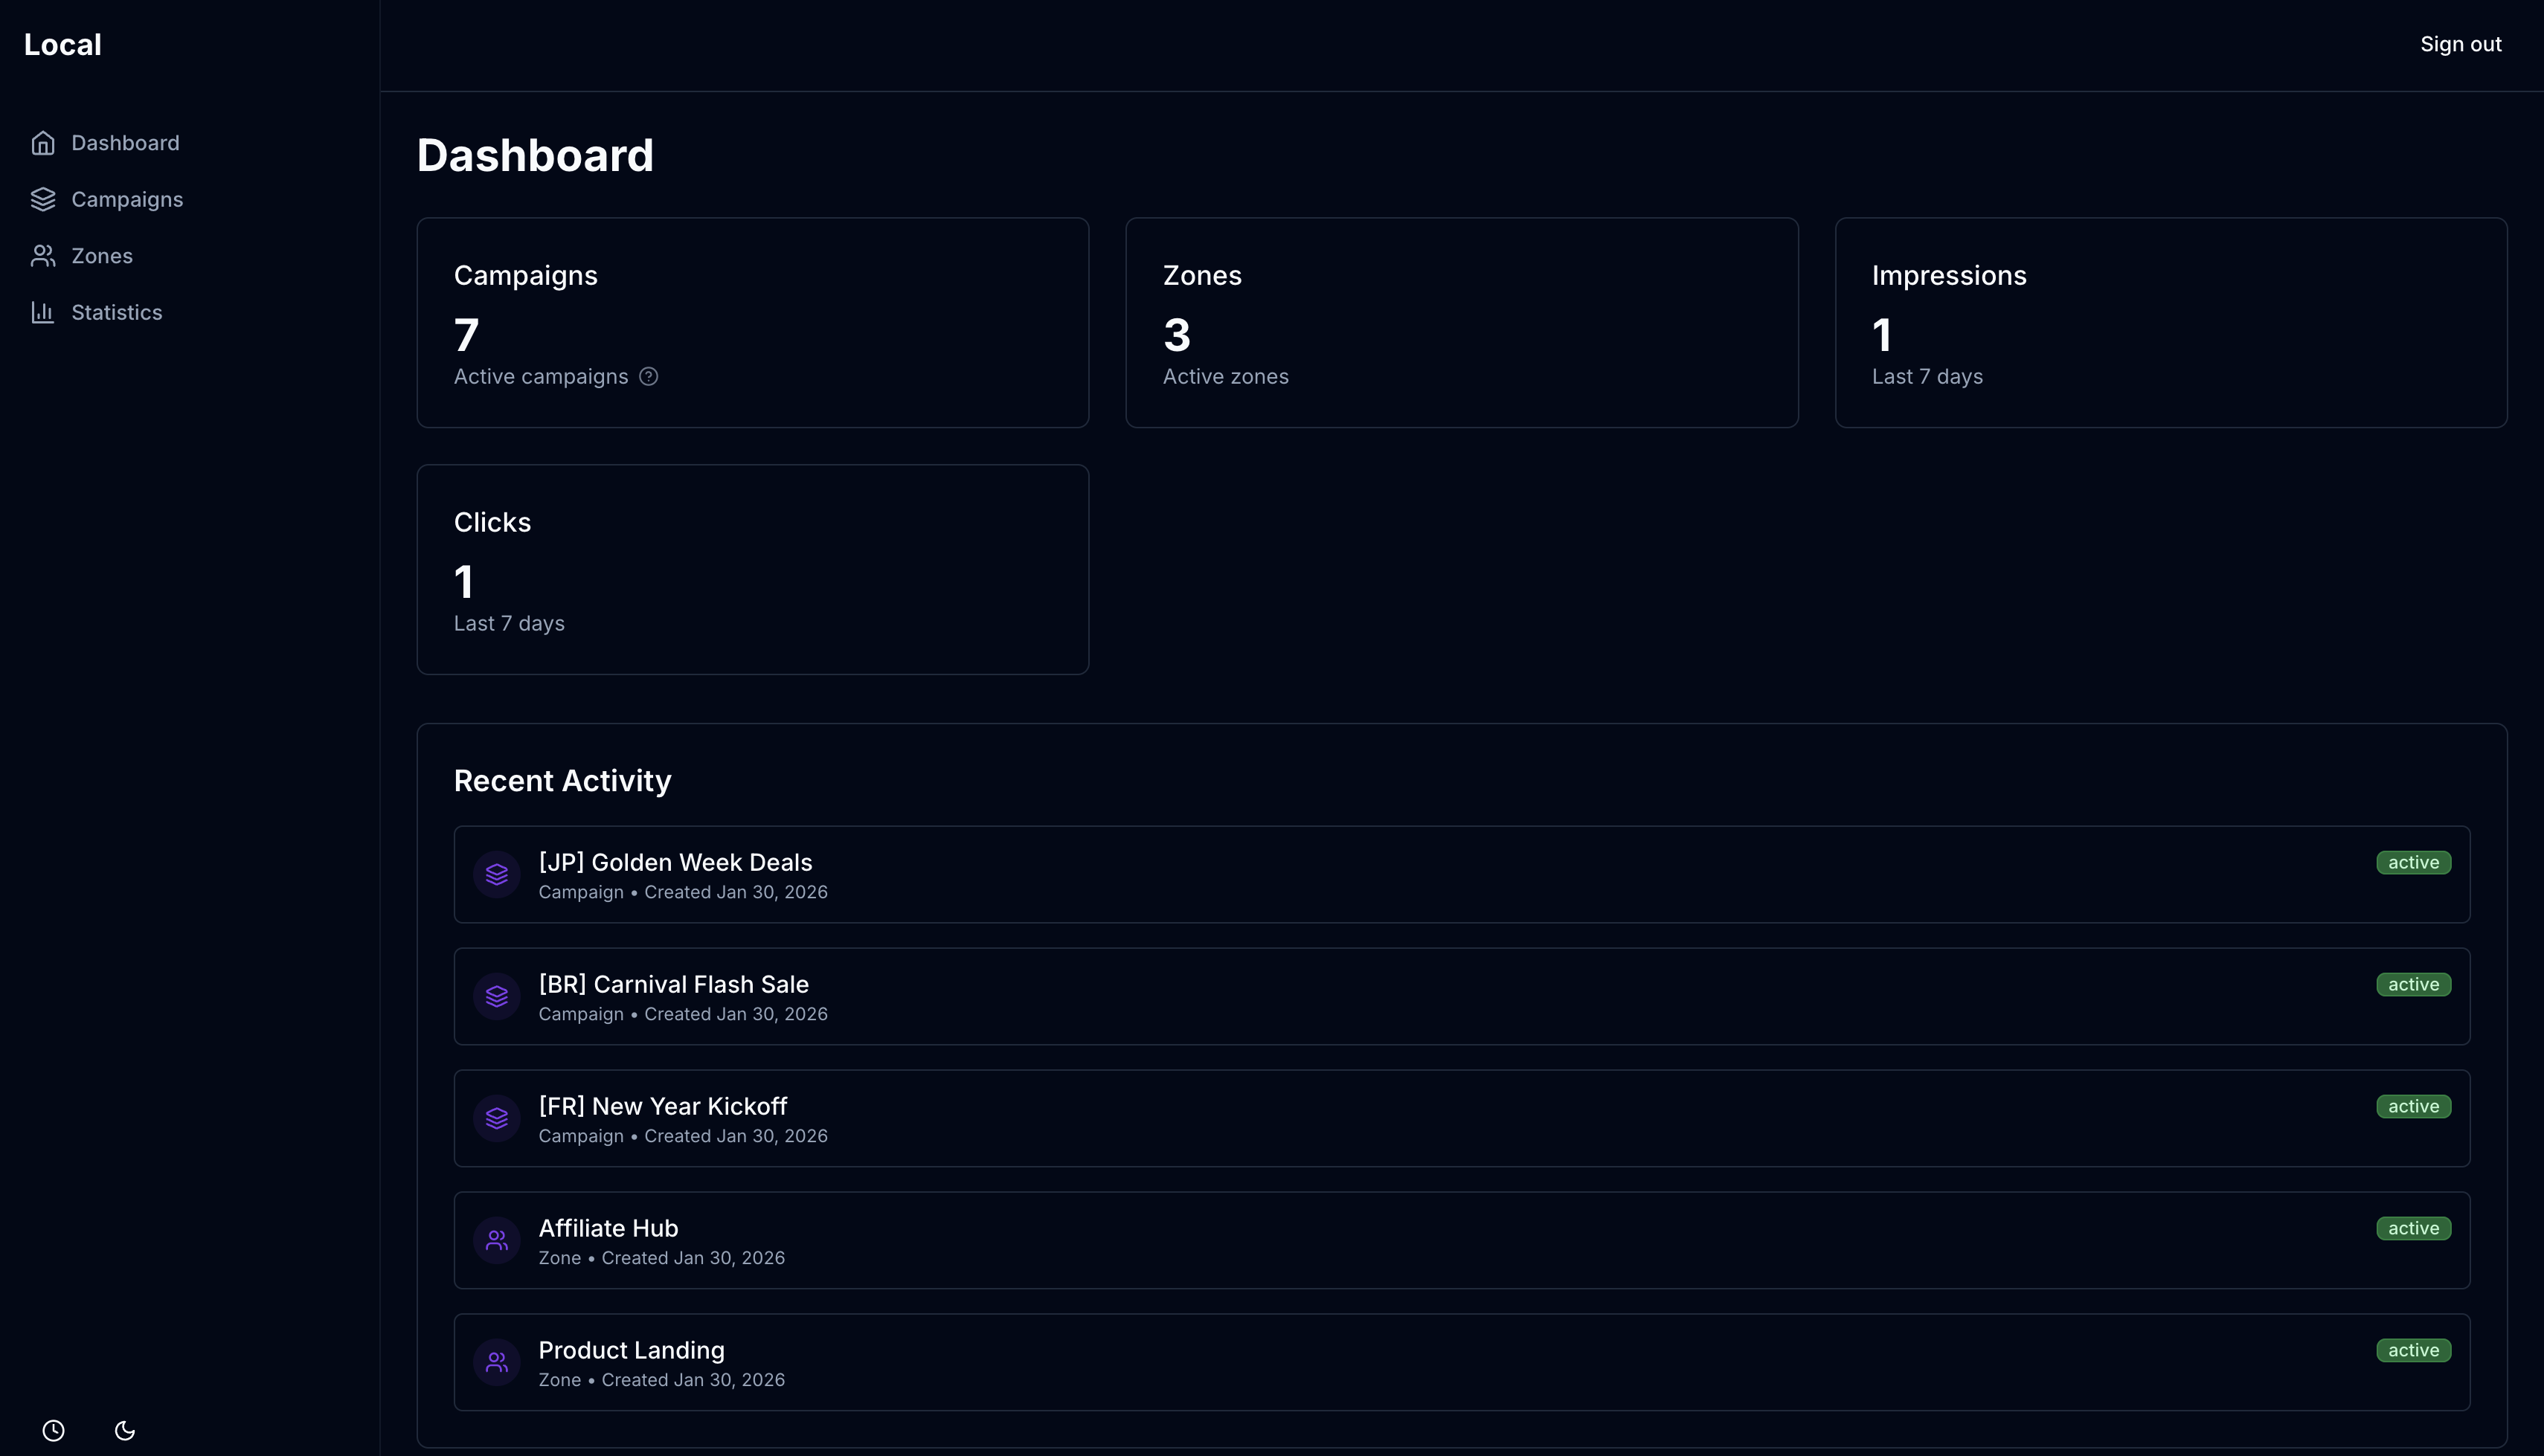Open the [FR] New Year Kickoff entry
The image size is (2544, 1456).
[x=662, y=1106]
